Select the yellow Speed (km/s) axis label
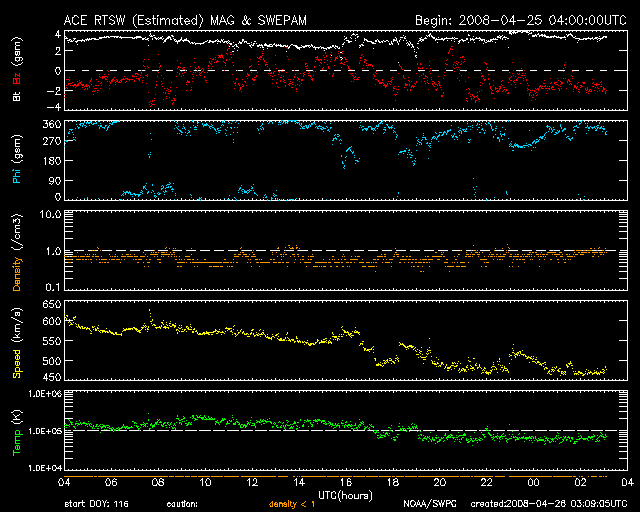Image resolution: width=640 pixels, height=512 pixels. [x=16, y=340]
